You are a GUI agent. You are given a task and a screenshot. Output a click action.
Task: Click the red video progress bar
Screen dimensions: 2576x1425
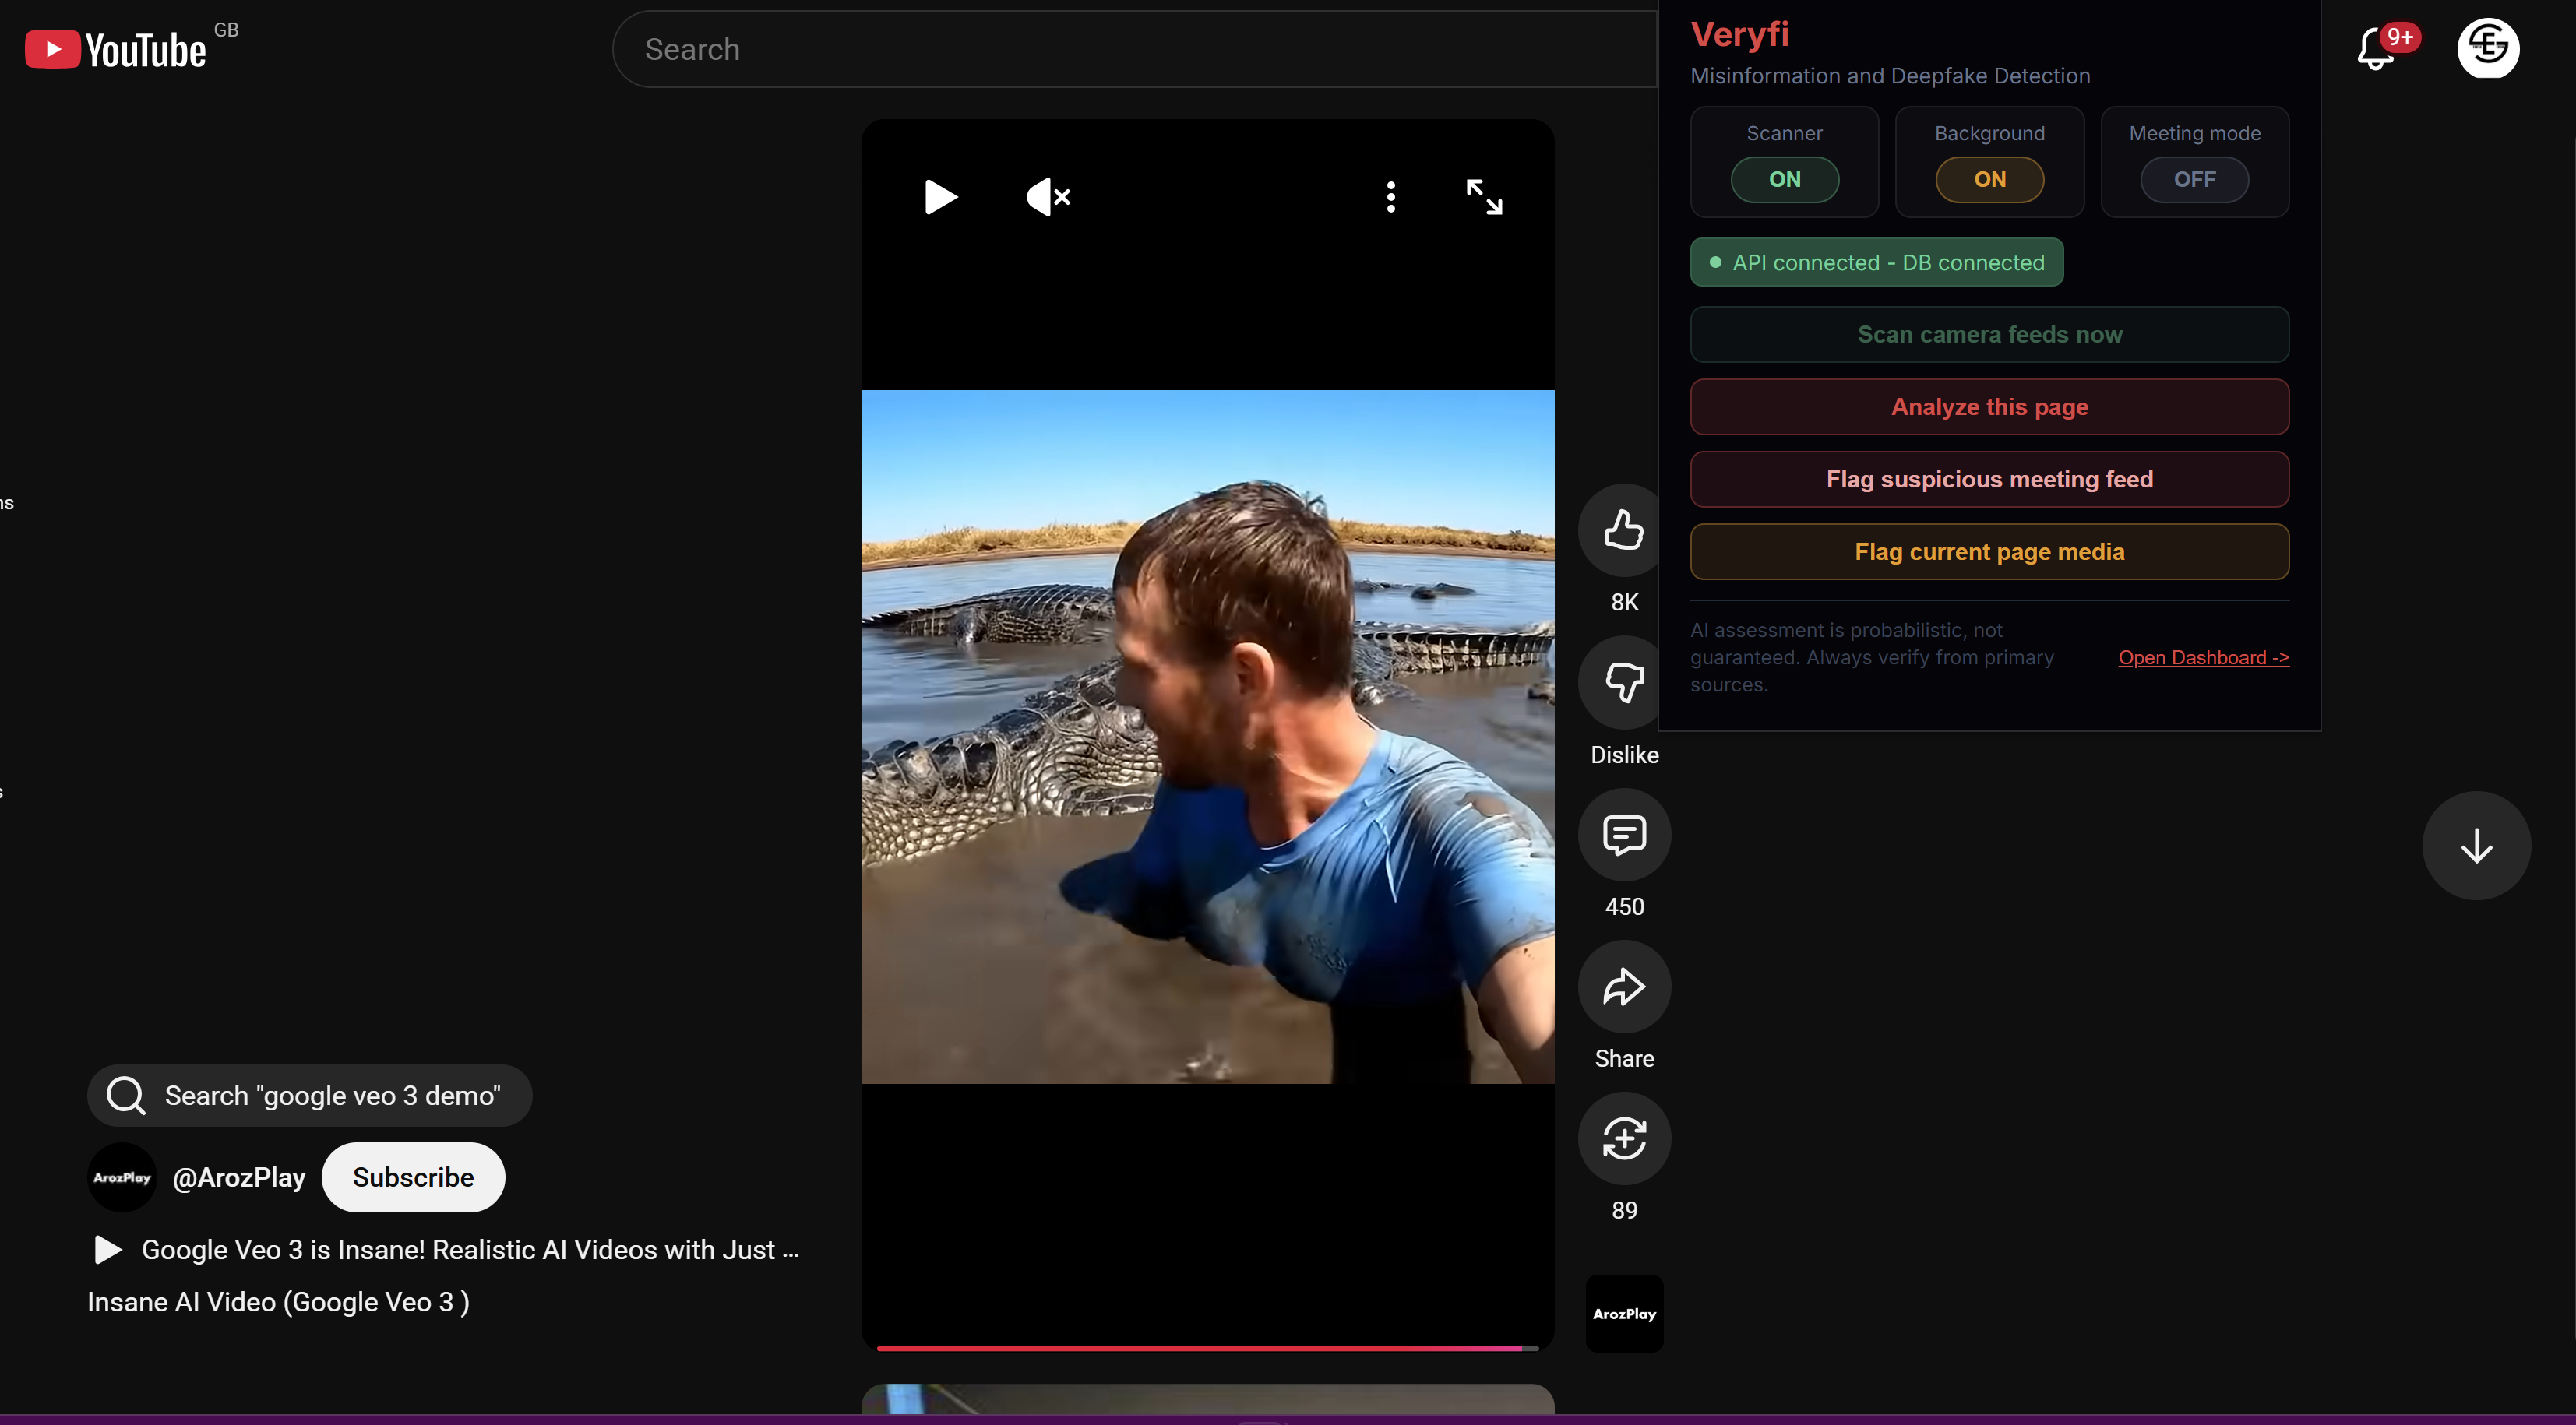click(x=1200, y=1348)
